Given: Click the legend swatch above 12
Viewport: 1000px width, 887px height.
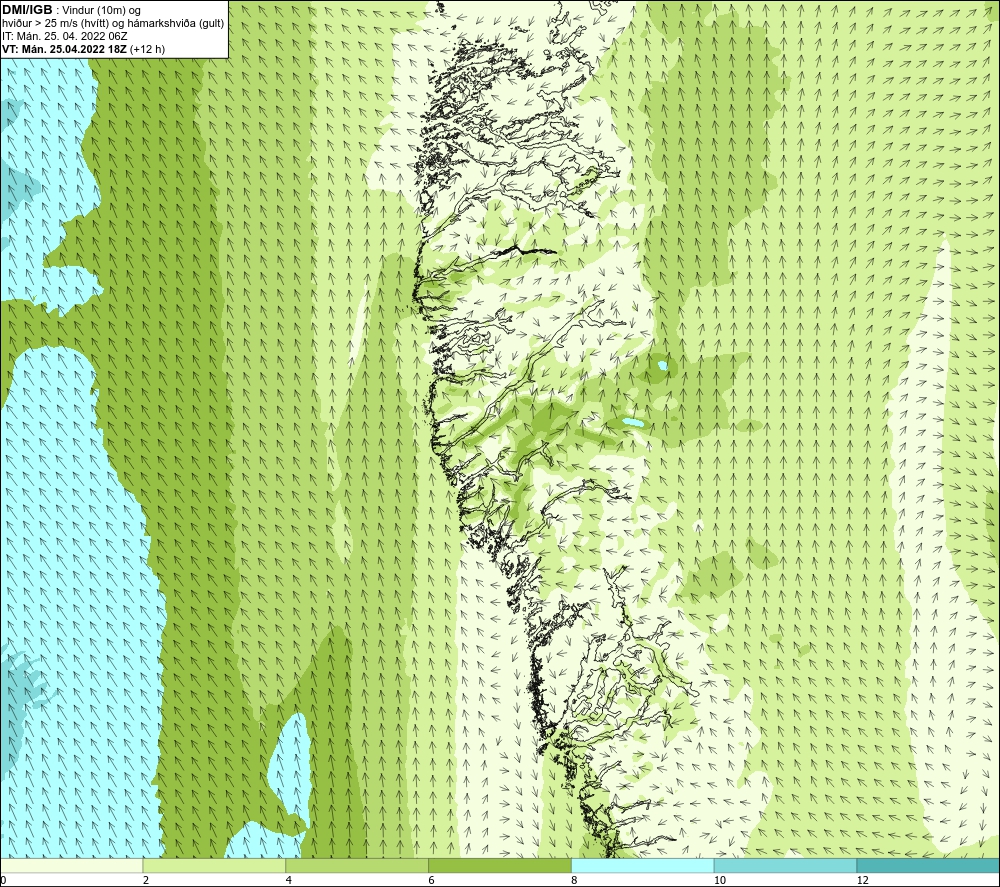Looking at the screenshot, I should (929, 865).
